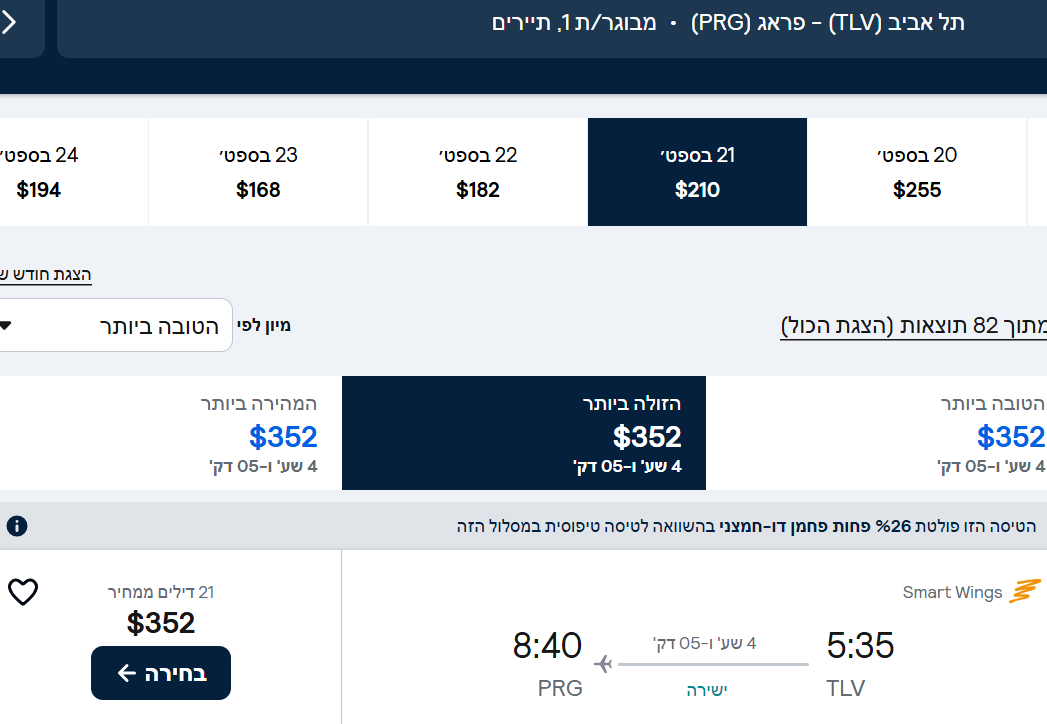Screen dimensions: 1047x724
Task: Click the airplane icon on the route line
Action: [603, 664]
